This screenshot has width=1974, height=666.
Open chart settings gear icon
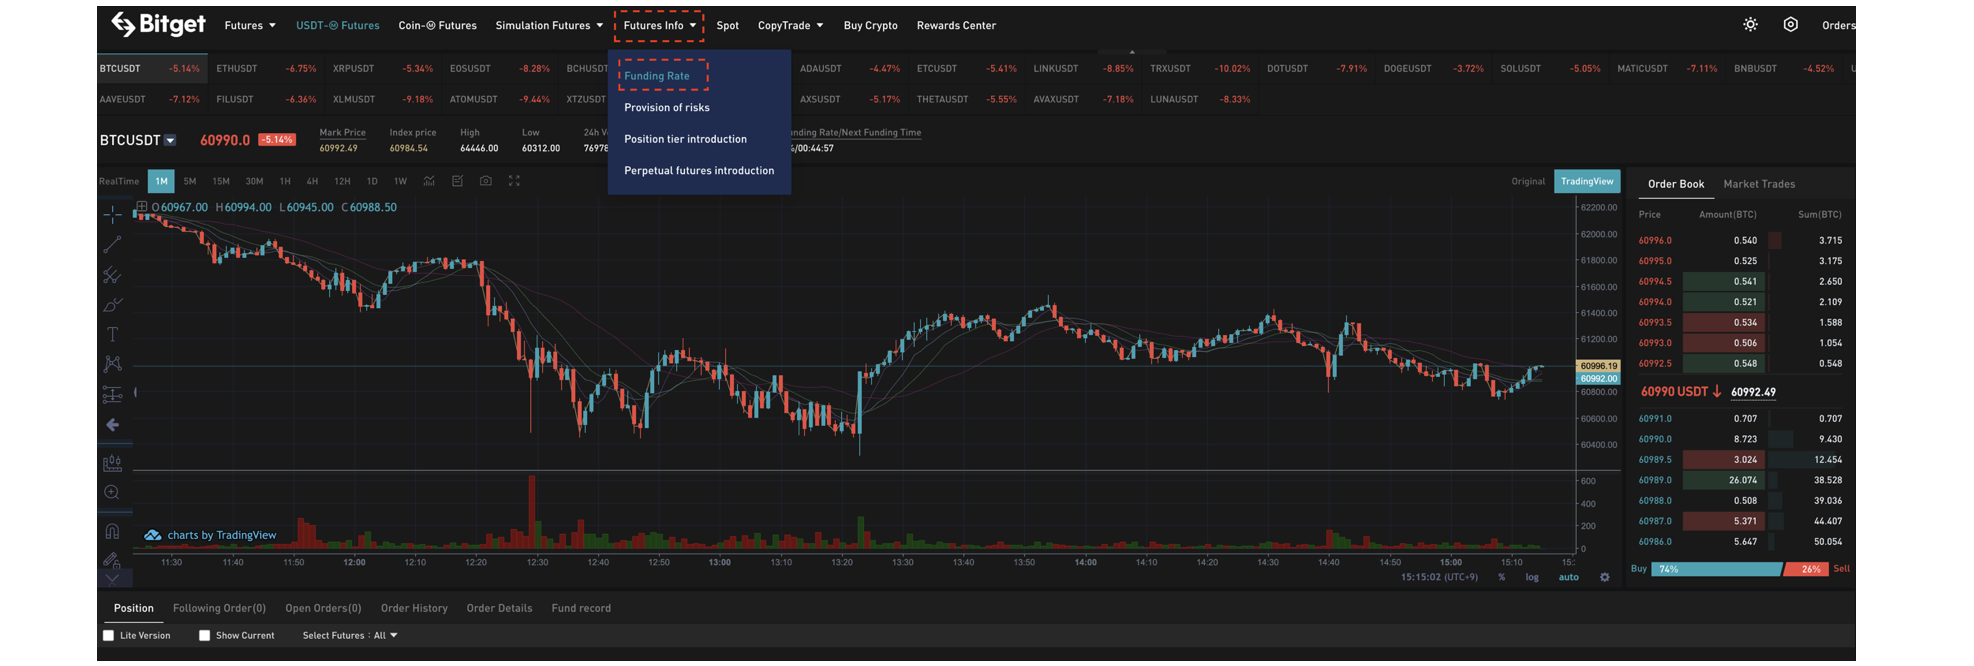[1604, 577]
